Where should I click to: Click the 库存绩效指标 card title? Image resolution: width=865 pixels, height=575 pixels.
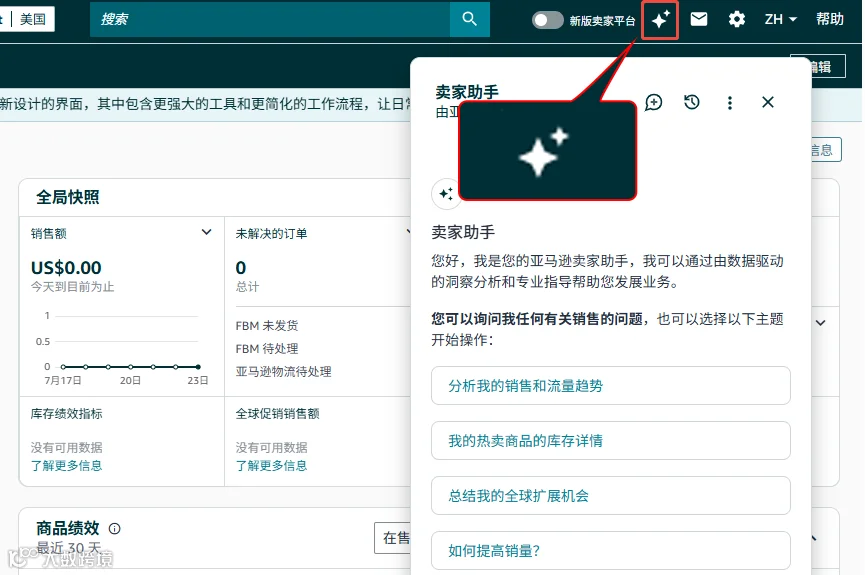tap(66, 414)
